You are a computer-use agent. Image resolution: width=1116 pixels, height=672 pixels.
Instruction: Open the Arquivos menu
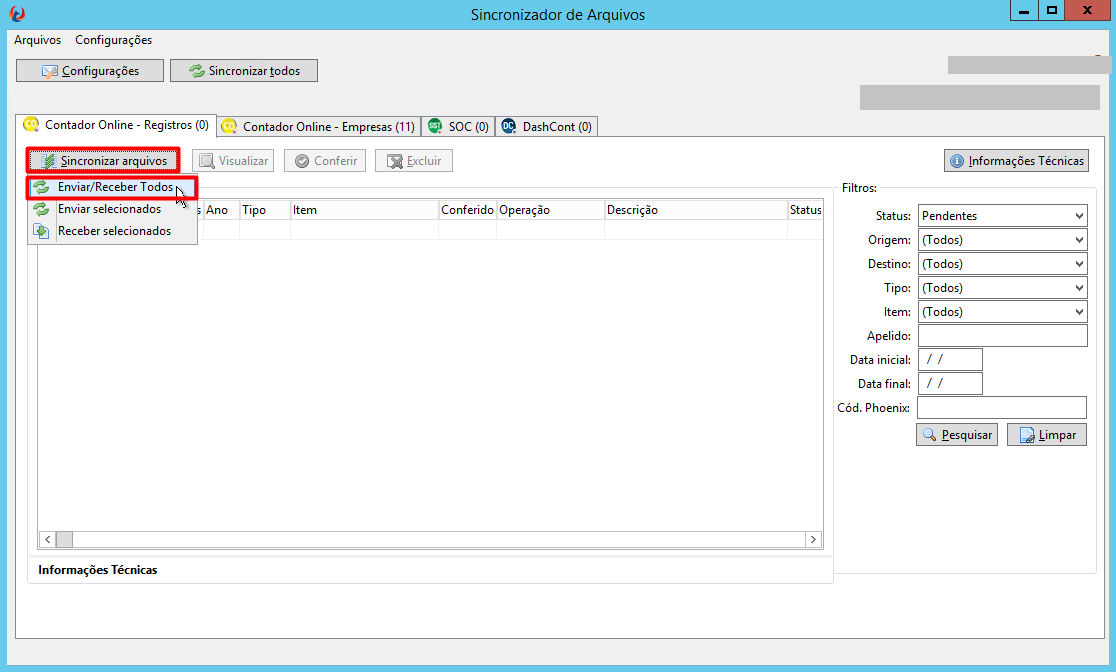pos(38,40)
